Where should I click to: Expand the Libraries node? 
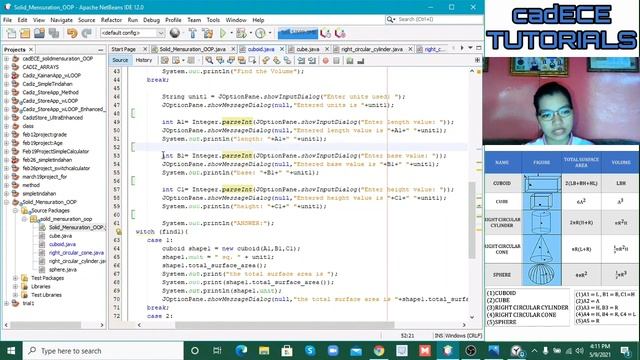16,287
